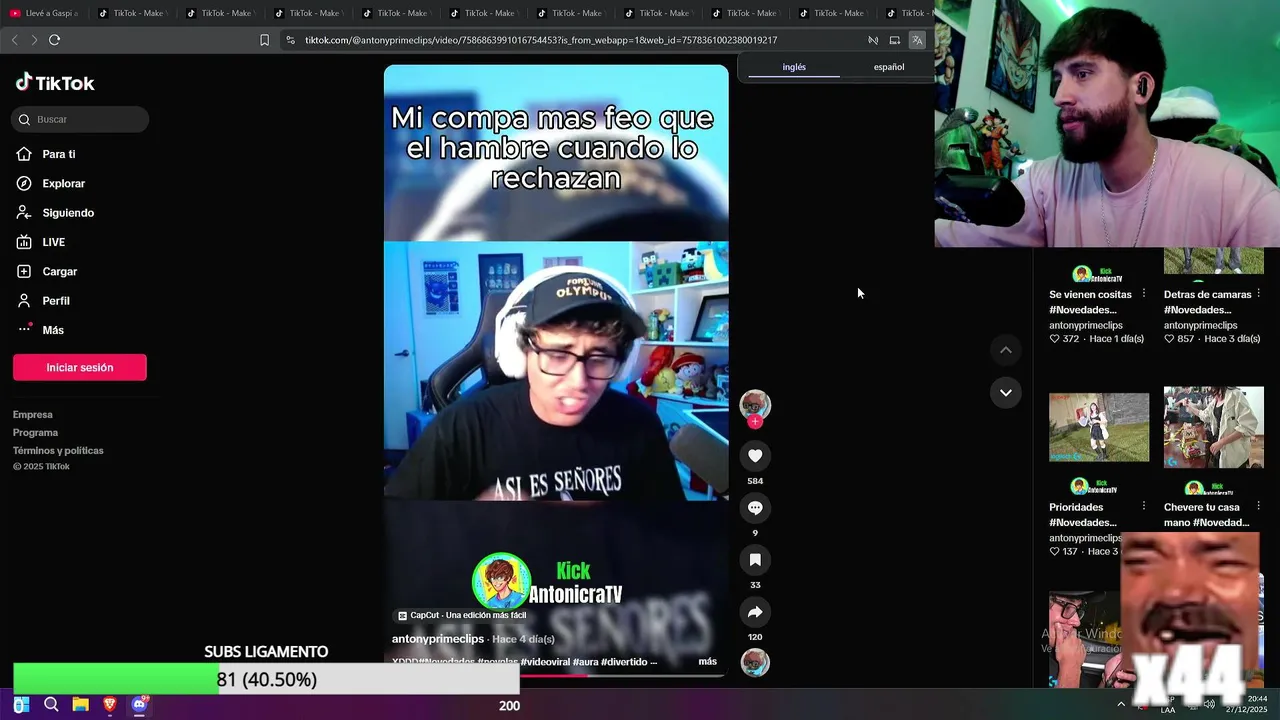Reload the page
The image size is (1280, 720).
click(x=54, y=40)
